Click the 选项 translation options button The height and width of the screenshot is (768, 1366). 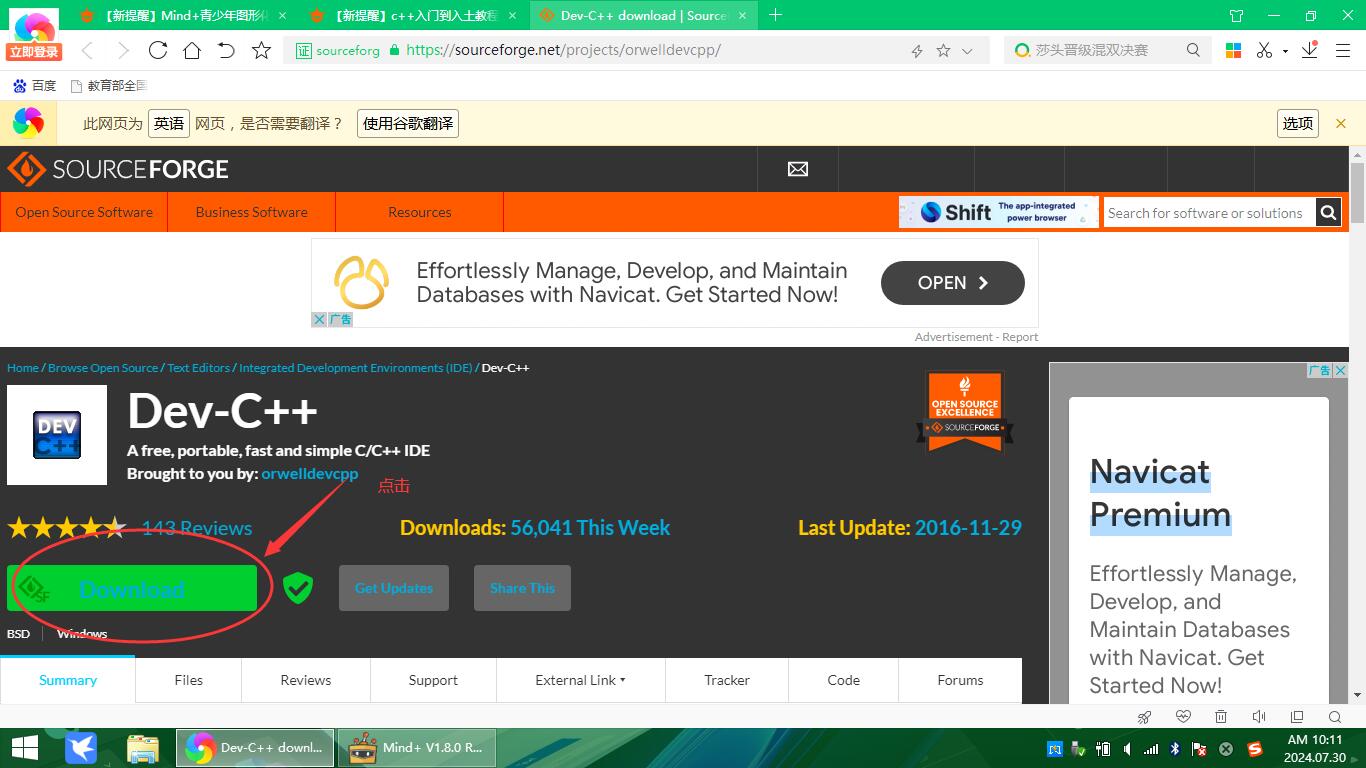click(x=1298, y=123)
